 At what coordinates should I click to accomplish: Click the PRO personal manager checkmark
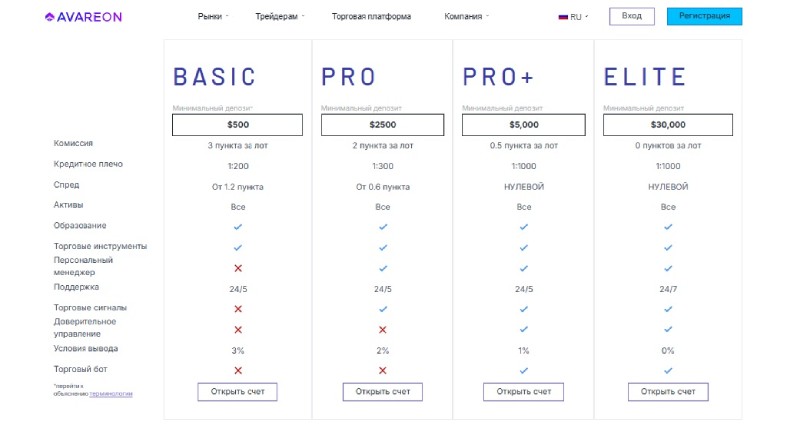tap(383, 268)
